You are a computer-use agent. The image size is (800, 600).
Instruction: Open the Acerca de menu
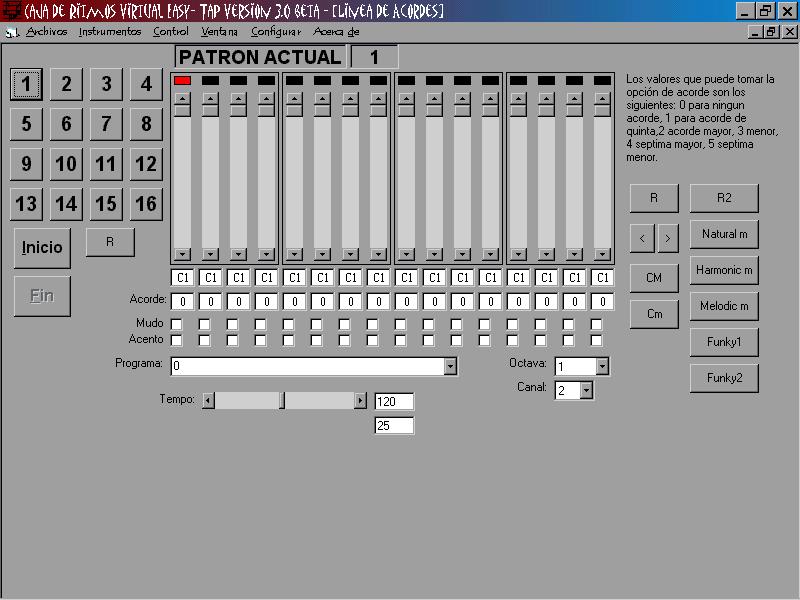(336, 32)
